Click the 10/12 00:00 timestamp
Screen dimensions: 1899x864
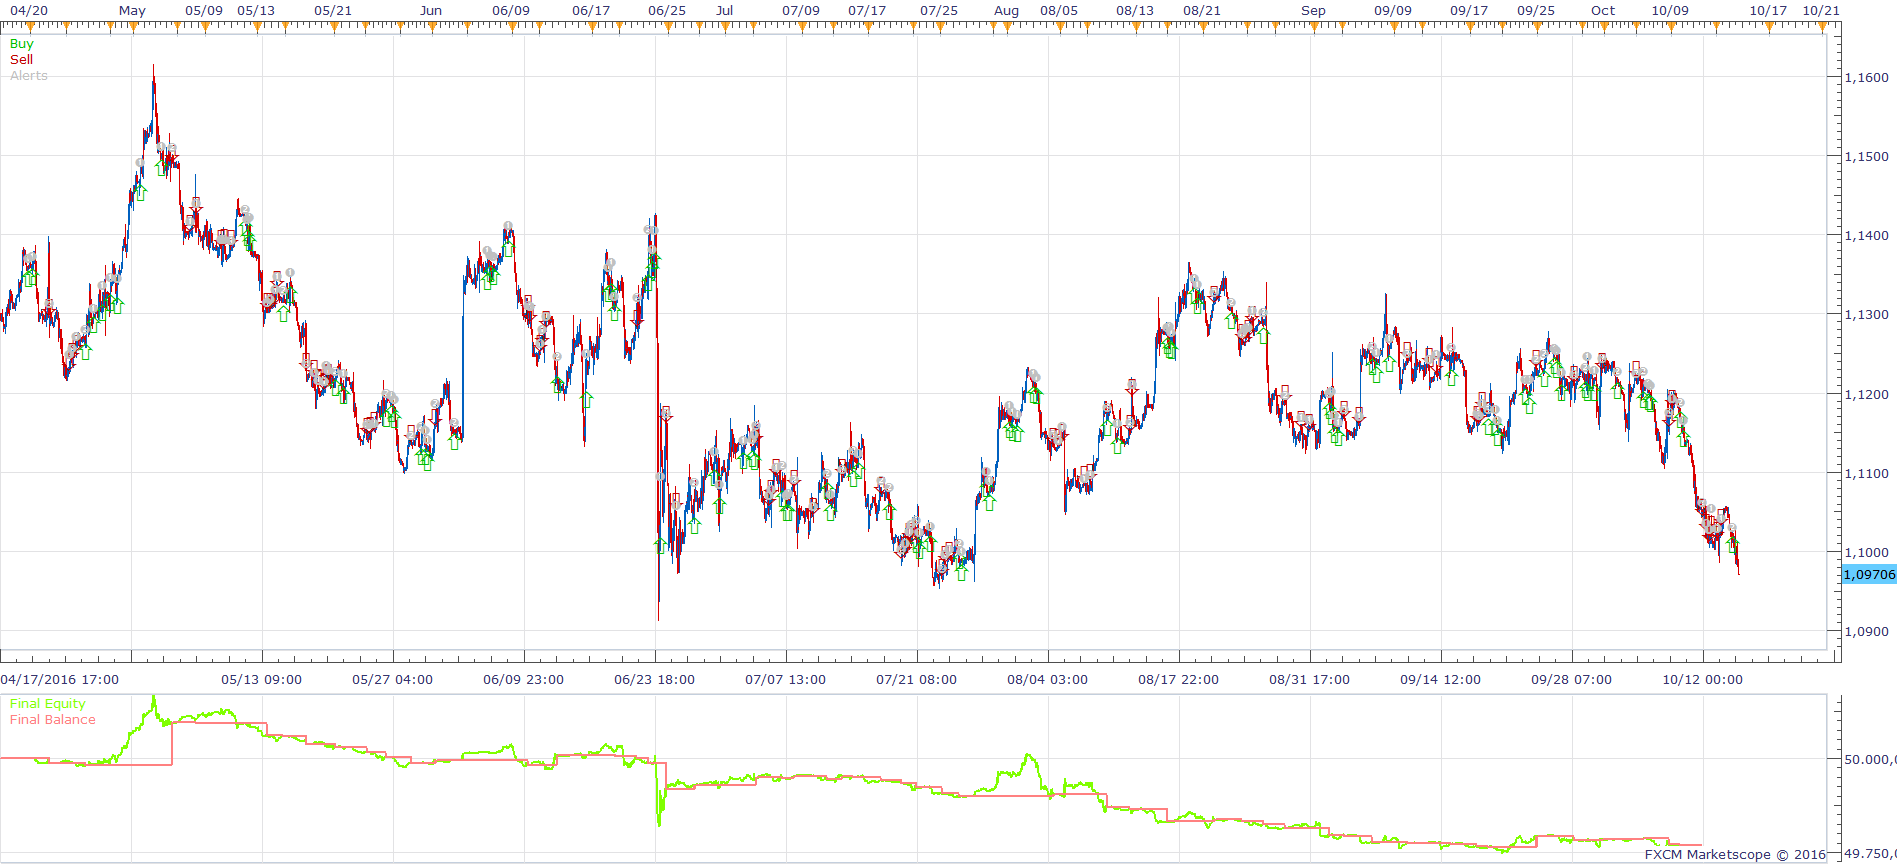click(x=1703, y=680)
